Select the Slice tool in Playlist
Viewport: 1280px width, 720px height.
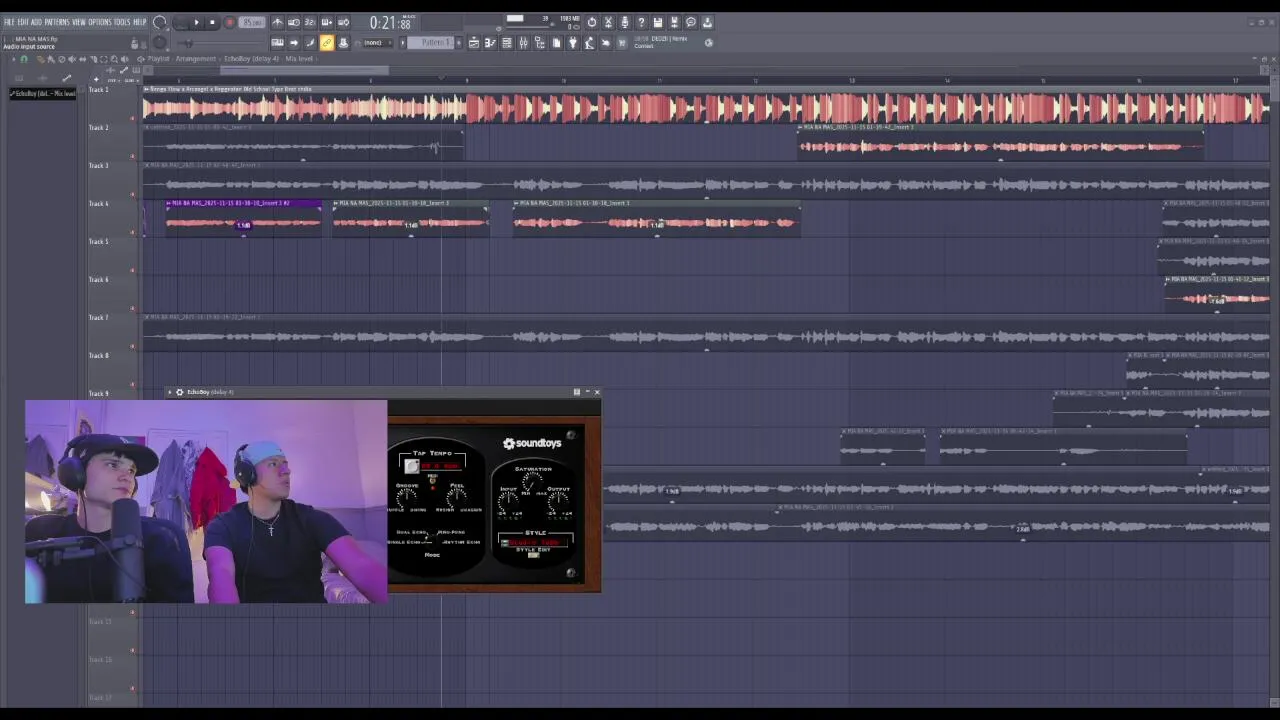(93, 59)
